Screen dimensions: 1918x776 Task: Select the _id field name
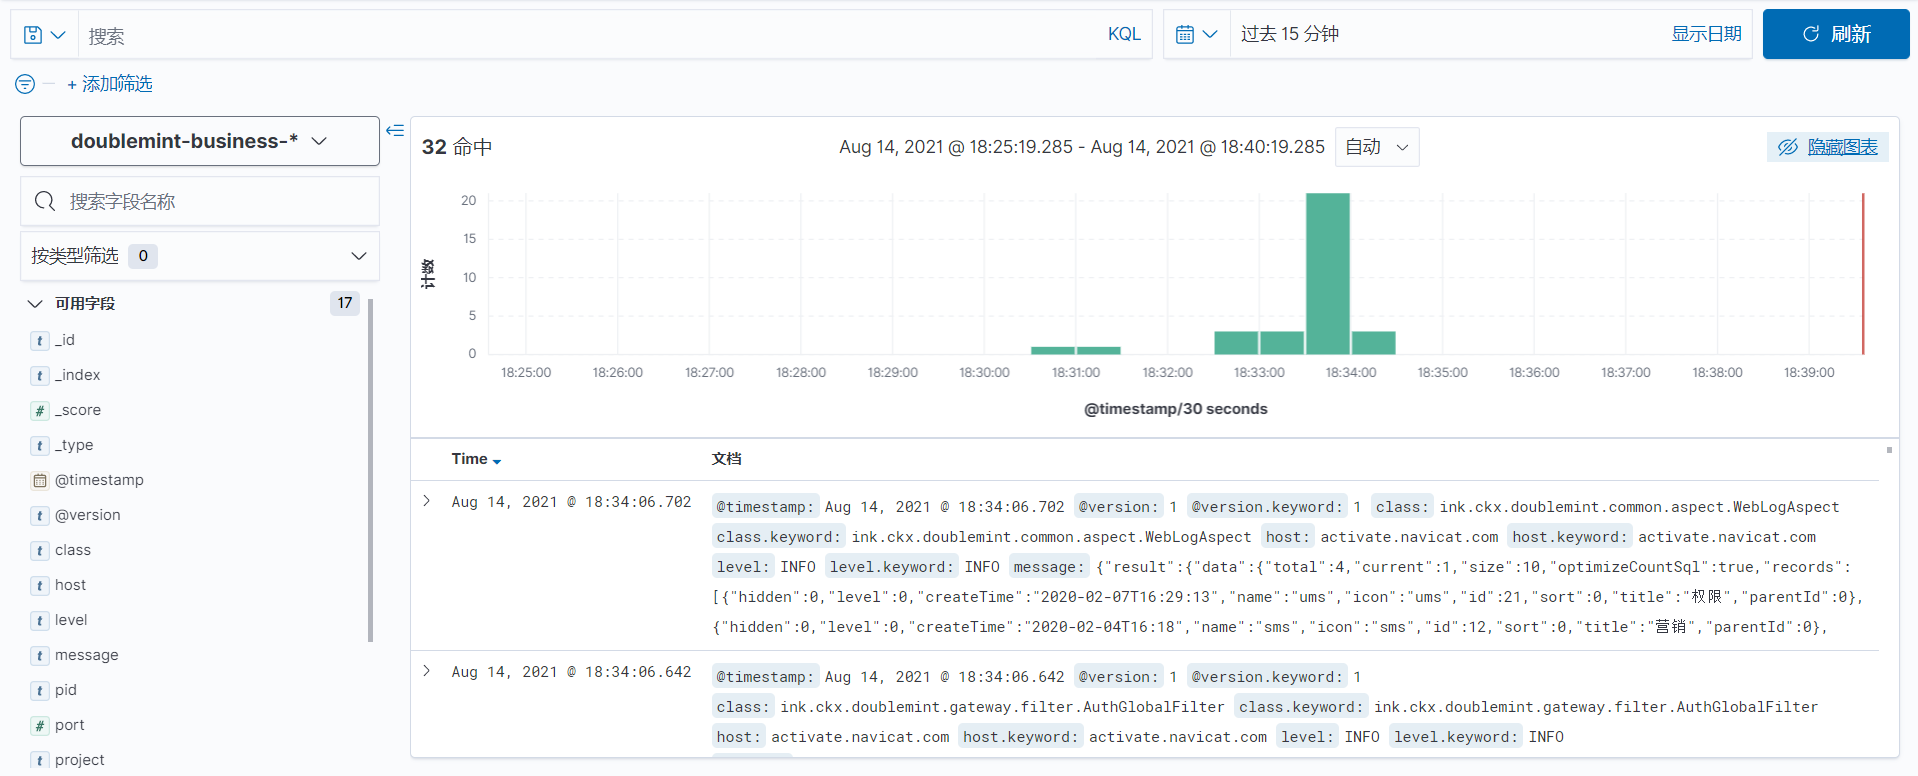[65, 340]
